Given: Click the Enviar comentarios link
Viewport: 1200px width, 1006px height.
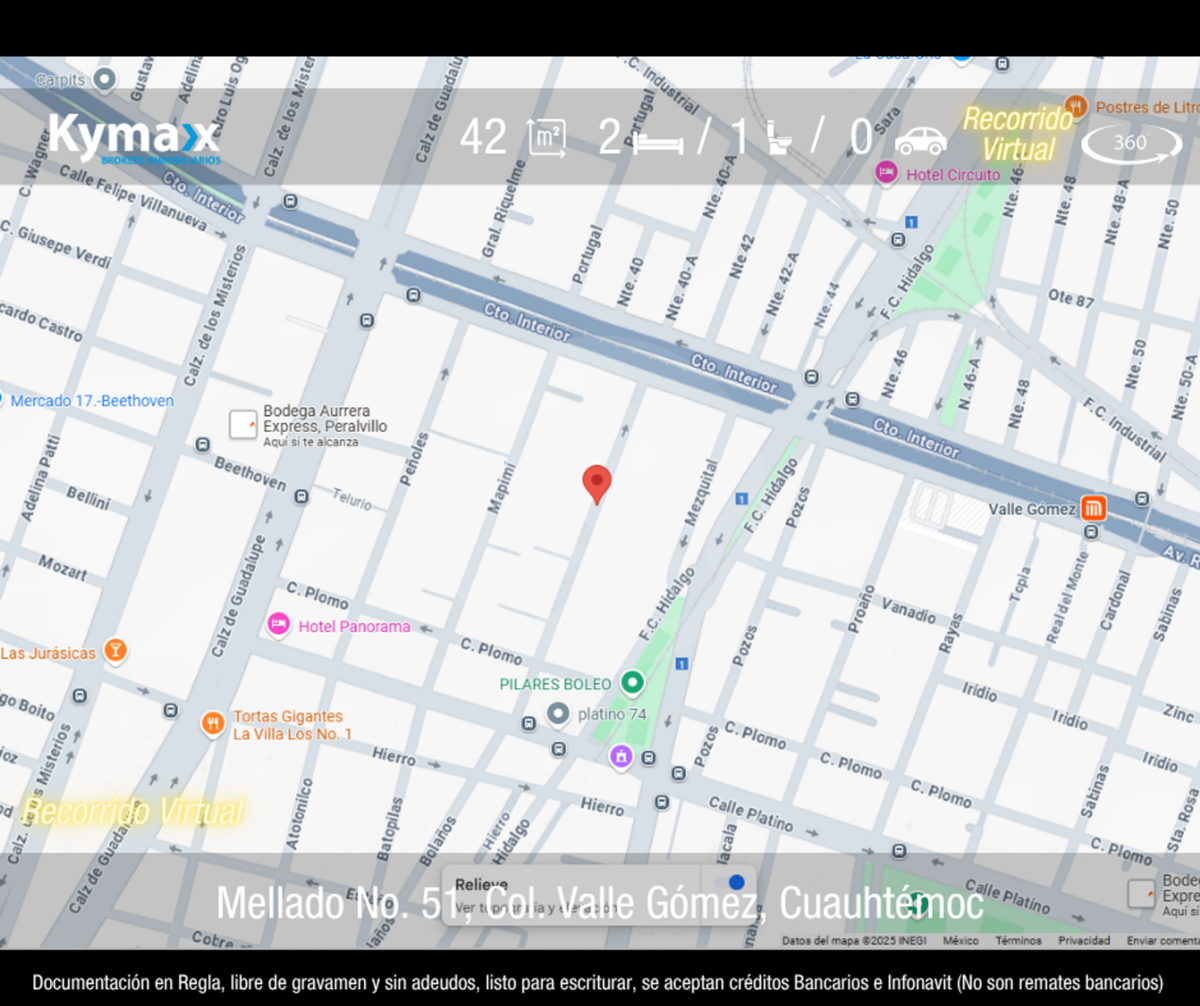Looking at the screenshot, I should (x=1162, y=941).
